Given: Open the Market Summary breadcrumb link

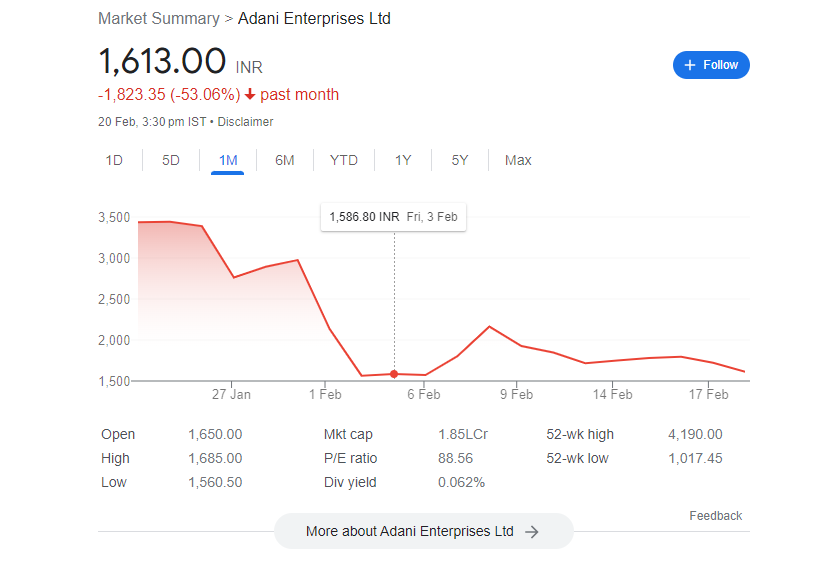Looking at the screenshot, I should [x=159, y=18].
